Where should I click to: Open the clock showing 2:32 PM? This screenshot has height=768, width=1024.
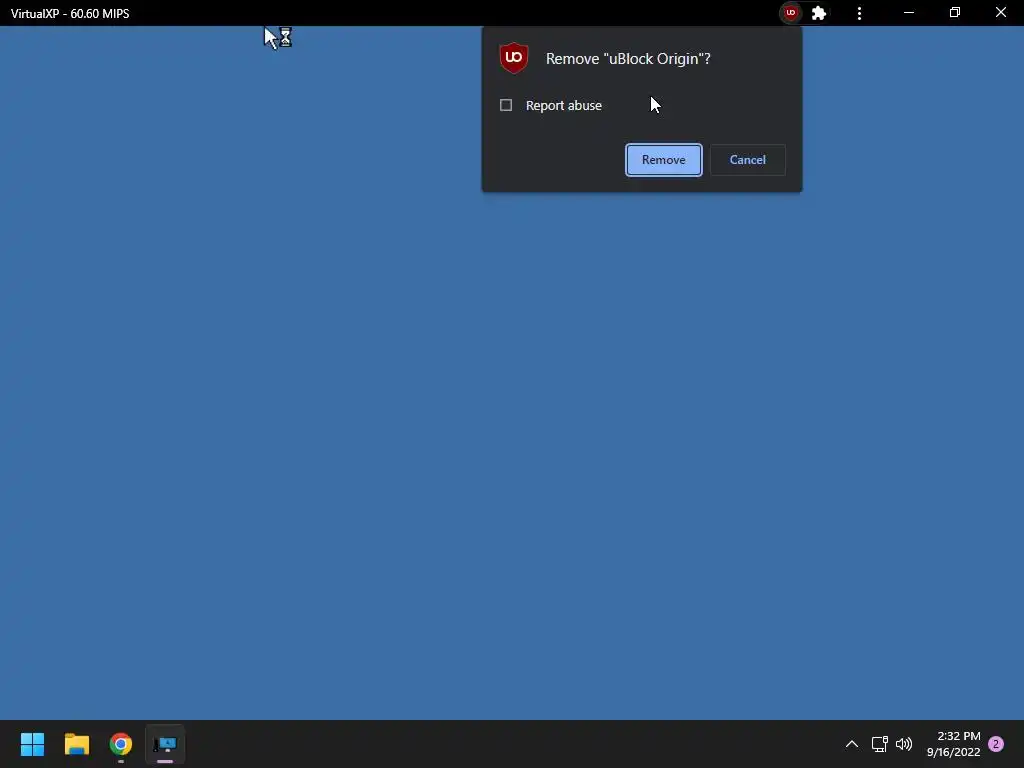(953, 744)
